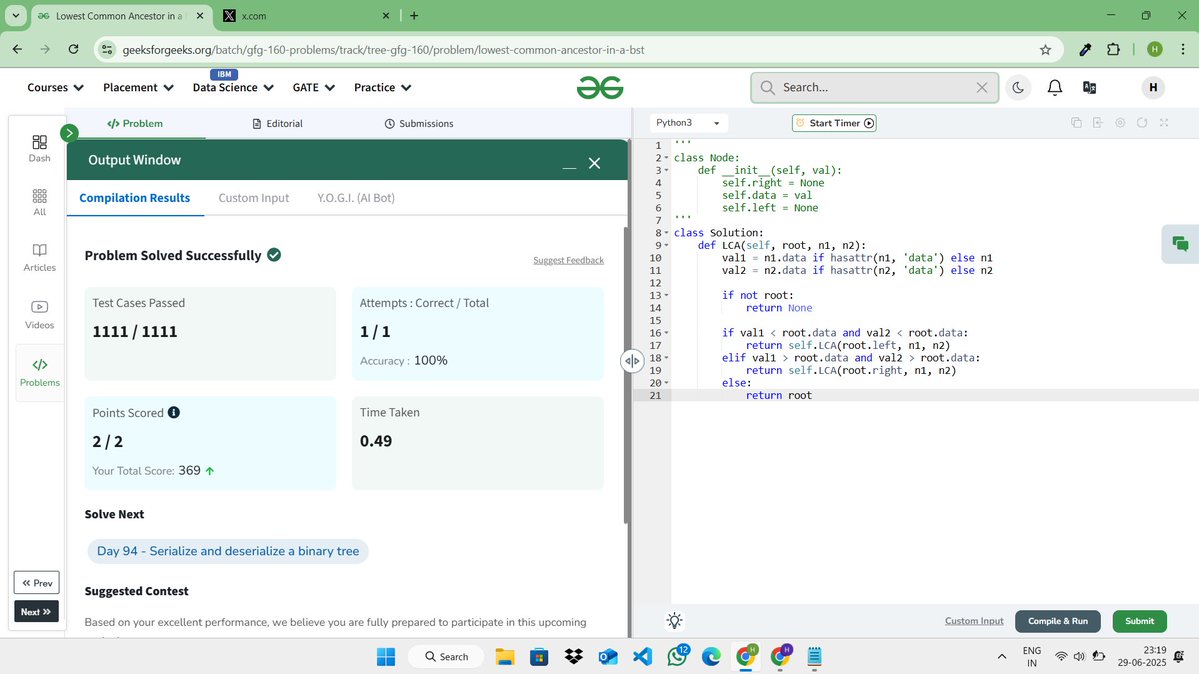Image resolution: width=1199 pixels, height=674 pixels.
Task: Copy code using the editor copy icon
Action: [x=1076, y=122]
